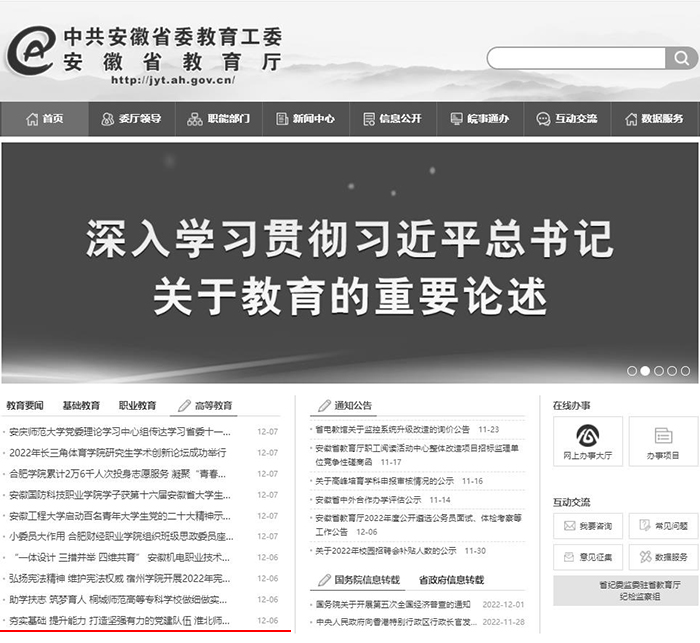Select the first banner carousel dot
The height and width of the screenshot is (643, 700).
[x=632, y=371]
